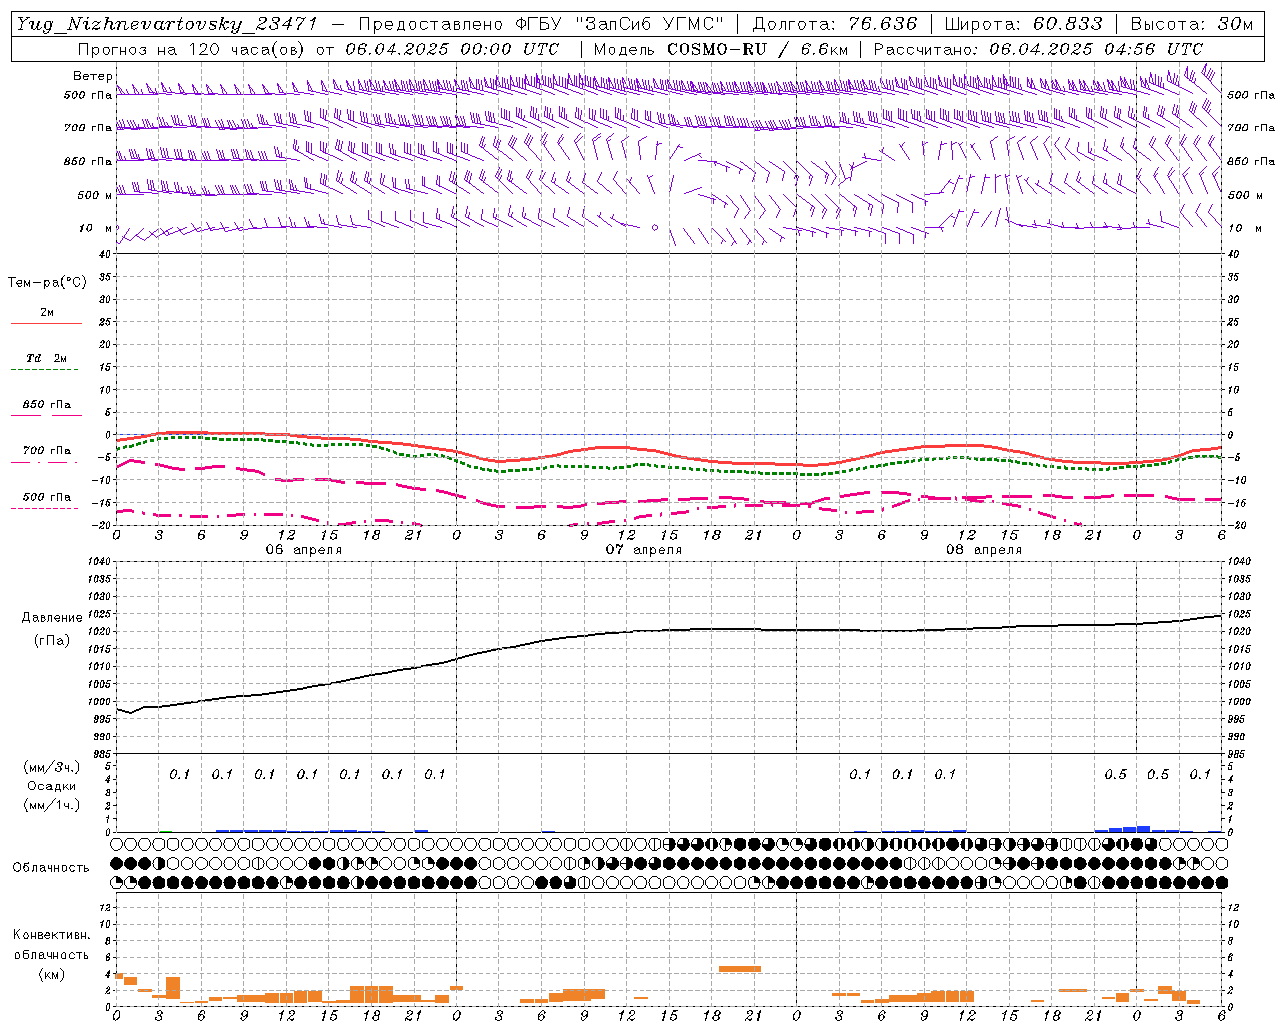Click the calm-wind circle in the 10 м wind row
Screen dimensions: 1280x1024
point(655,228)
